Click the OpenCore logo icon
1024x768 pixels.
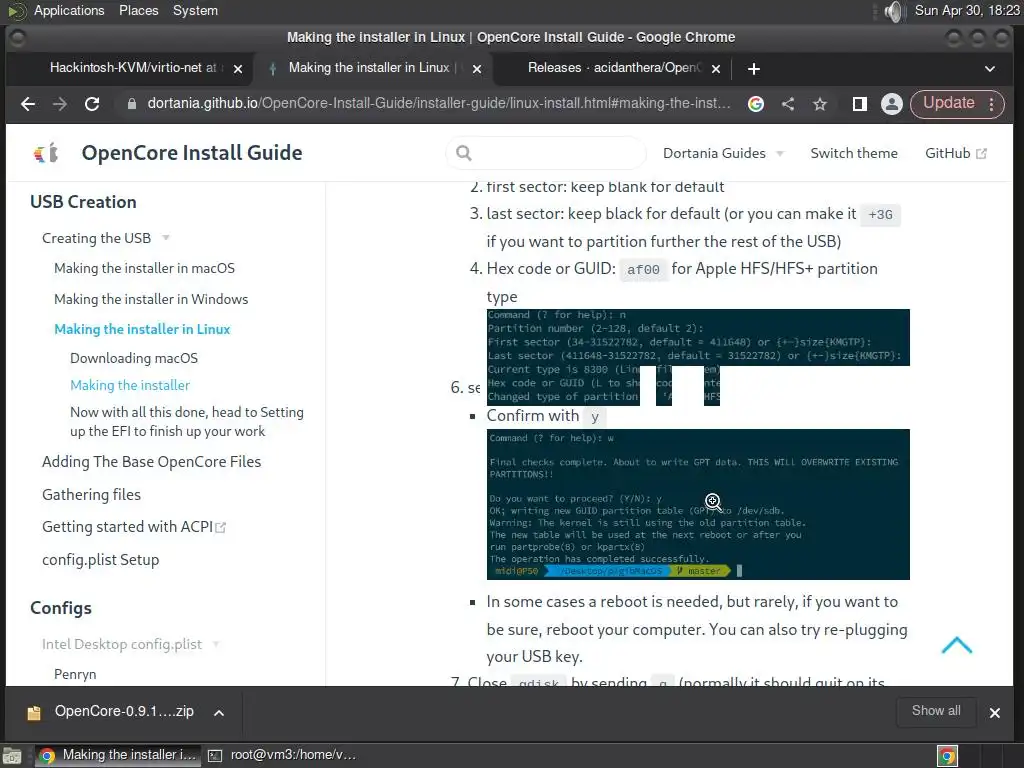46,153
